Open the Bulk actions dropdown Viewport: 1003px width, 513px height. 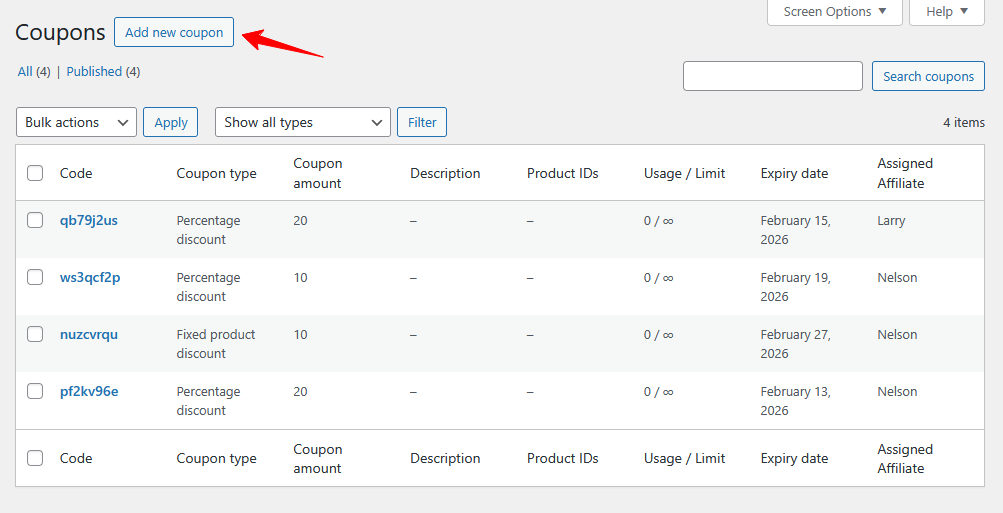point(77,122)
